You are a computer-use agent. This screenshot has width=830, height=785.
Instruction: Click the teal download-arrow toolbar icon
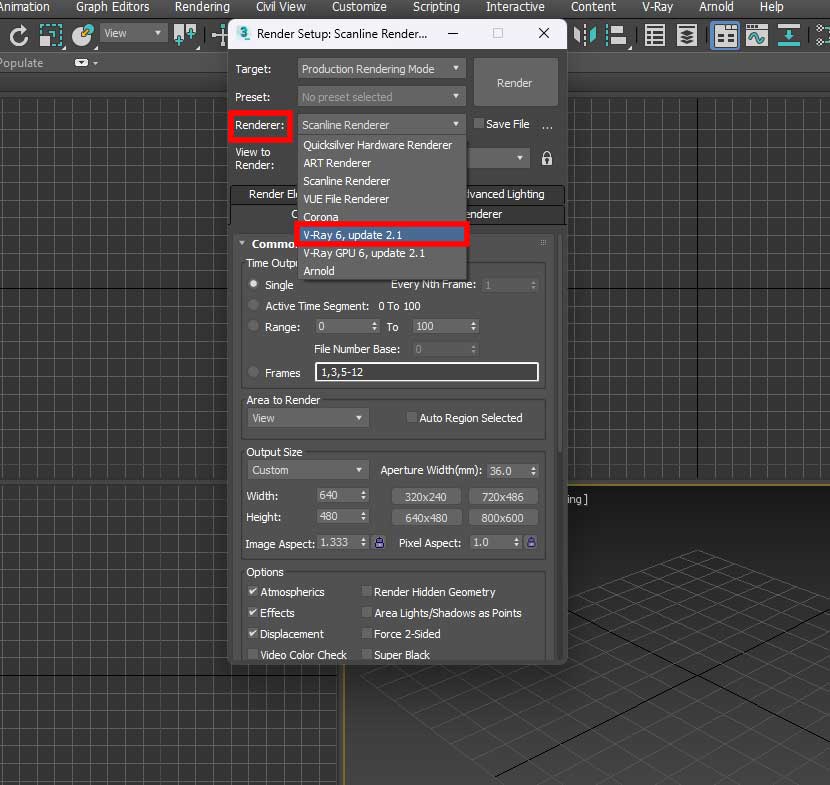coord(788,35)
